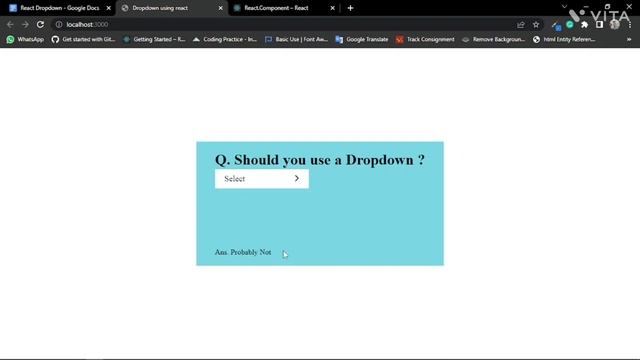Close the React.Component – React tab
The height and width of the screenshot is (360, 640).
tap(332, 8)
